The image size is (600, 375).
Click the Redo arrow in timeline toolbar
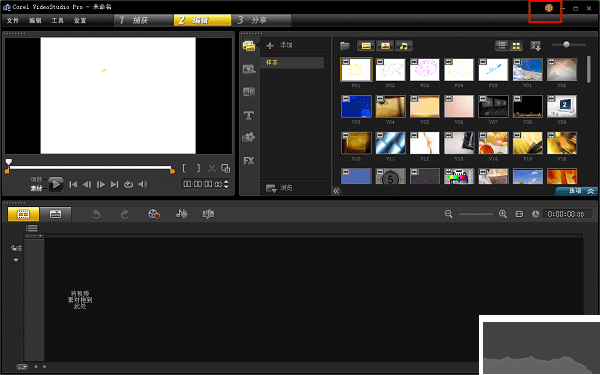pos(125,214)
